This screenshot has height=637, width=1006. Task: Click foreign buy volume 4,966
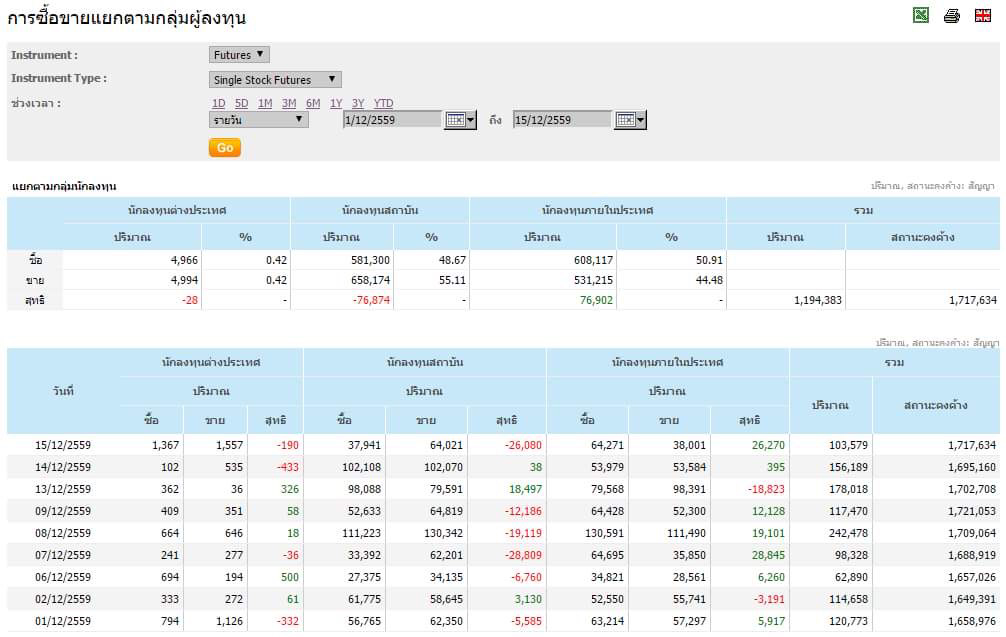184,260
